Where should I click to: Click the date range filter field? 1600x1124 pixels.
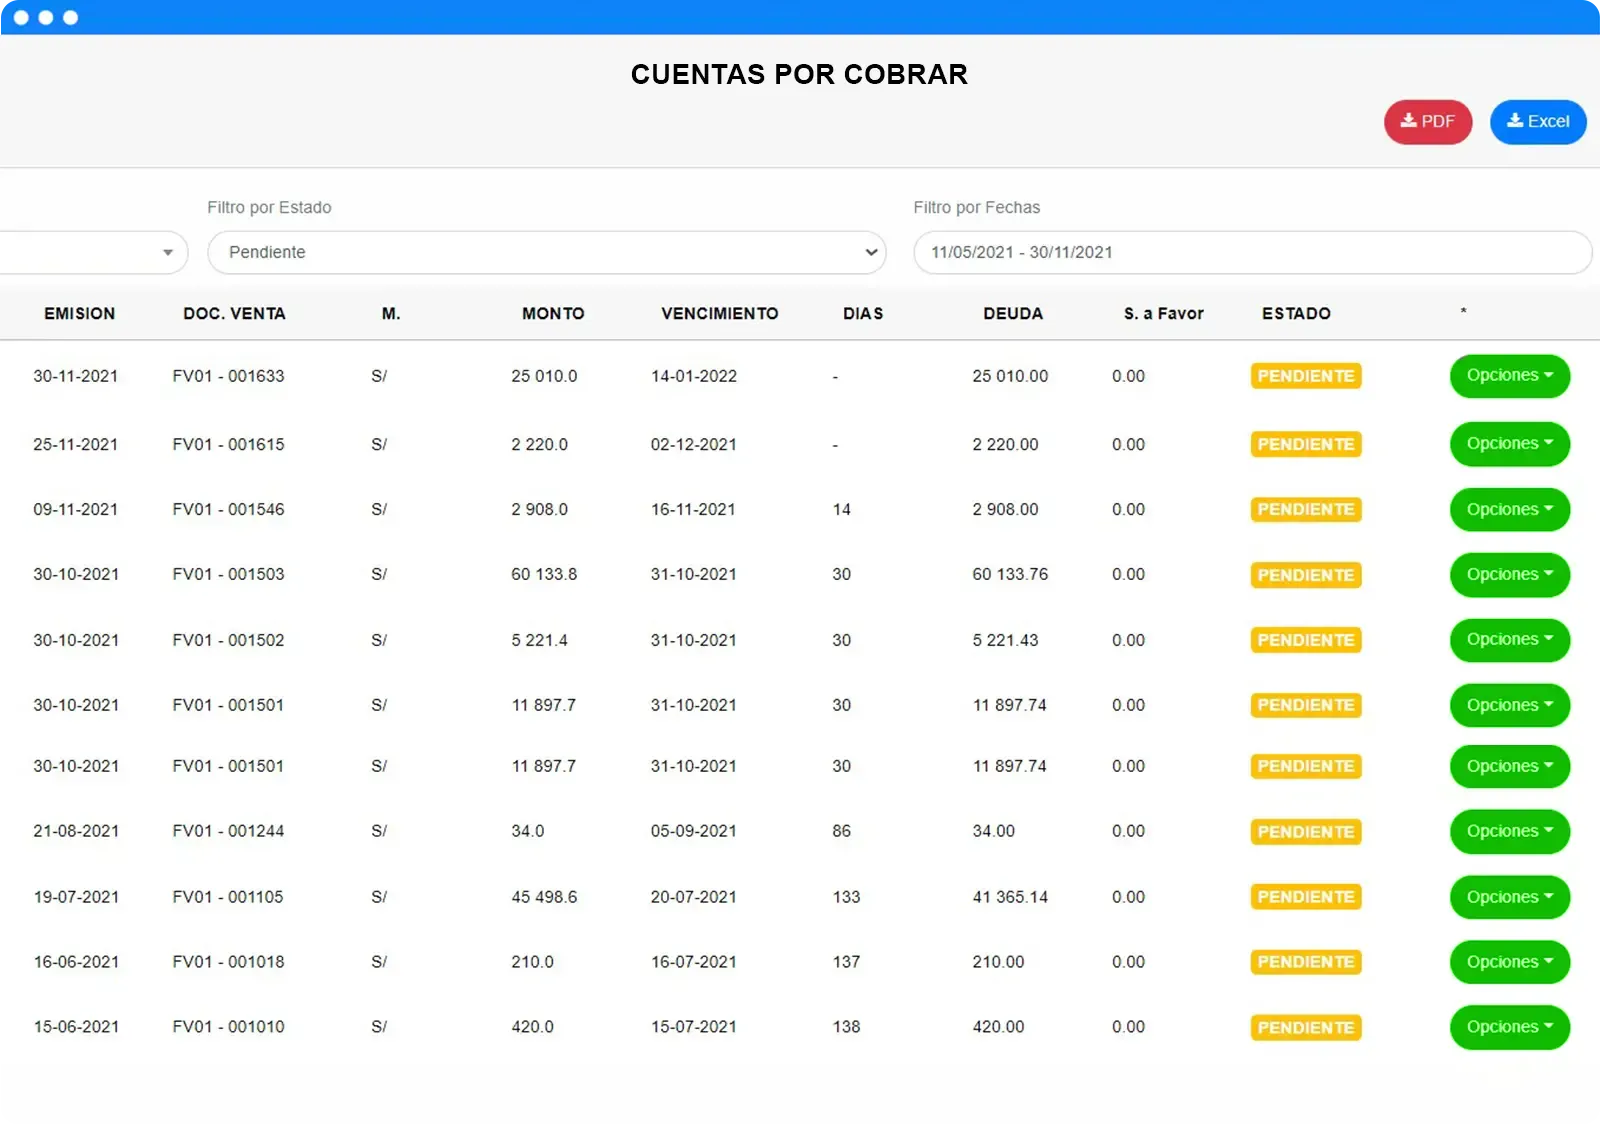(x=1250, y=252)
